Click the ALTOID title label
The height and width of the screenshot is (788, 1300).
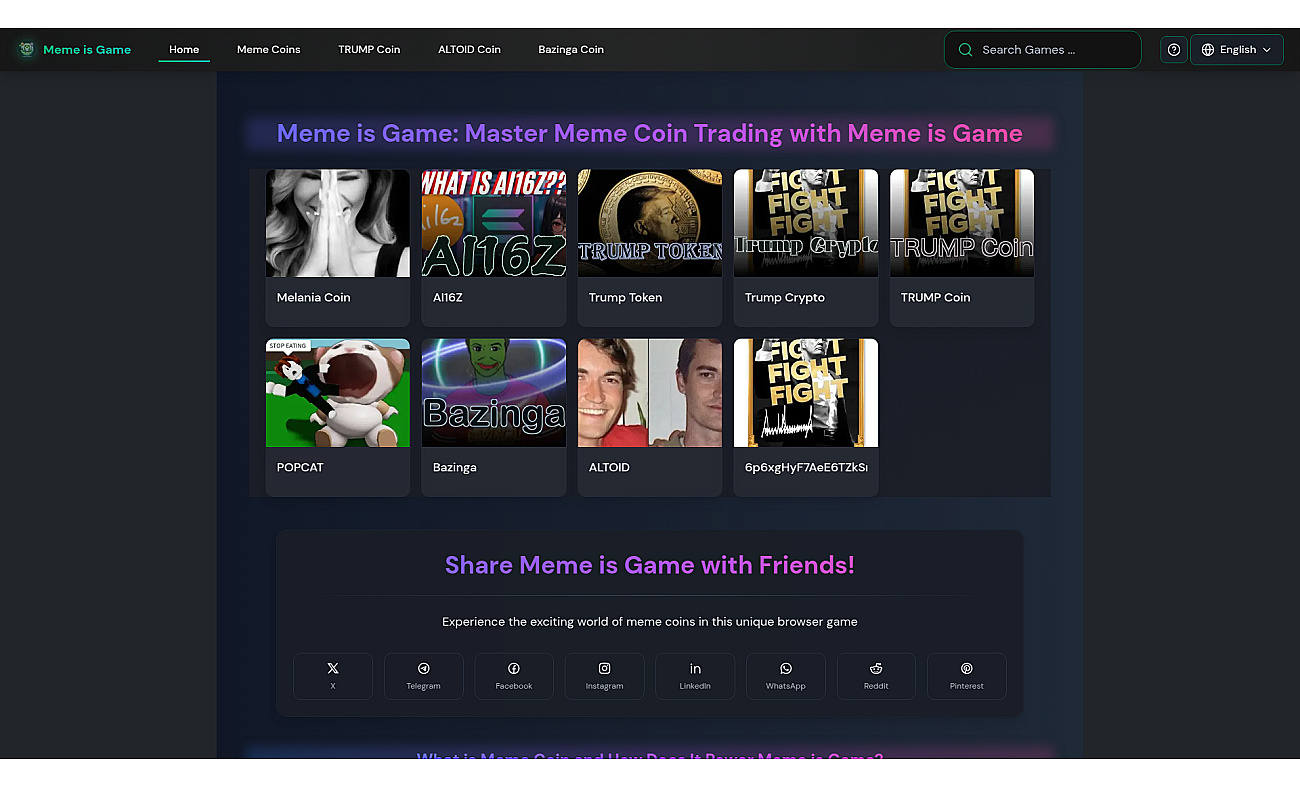coord(609,467)
